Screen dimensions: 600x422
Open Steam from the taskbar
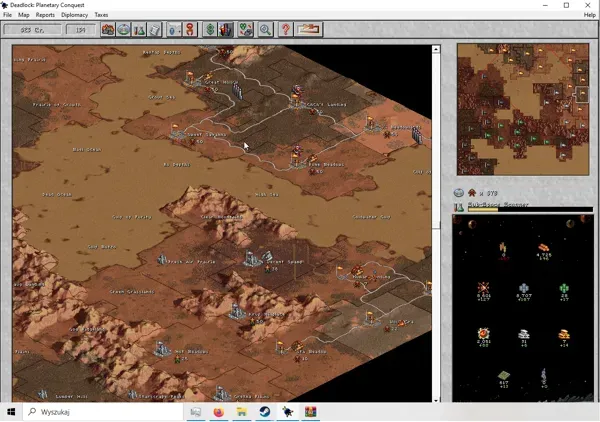coord(264,412)
